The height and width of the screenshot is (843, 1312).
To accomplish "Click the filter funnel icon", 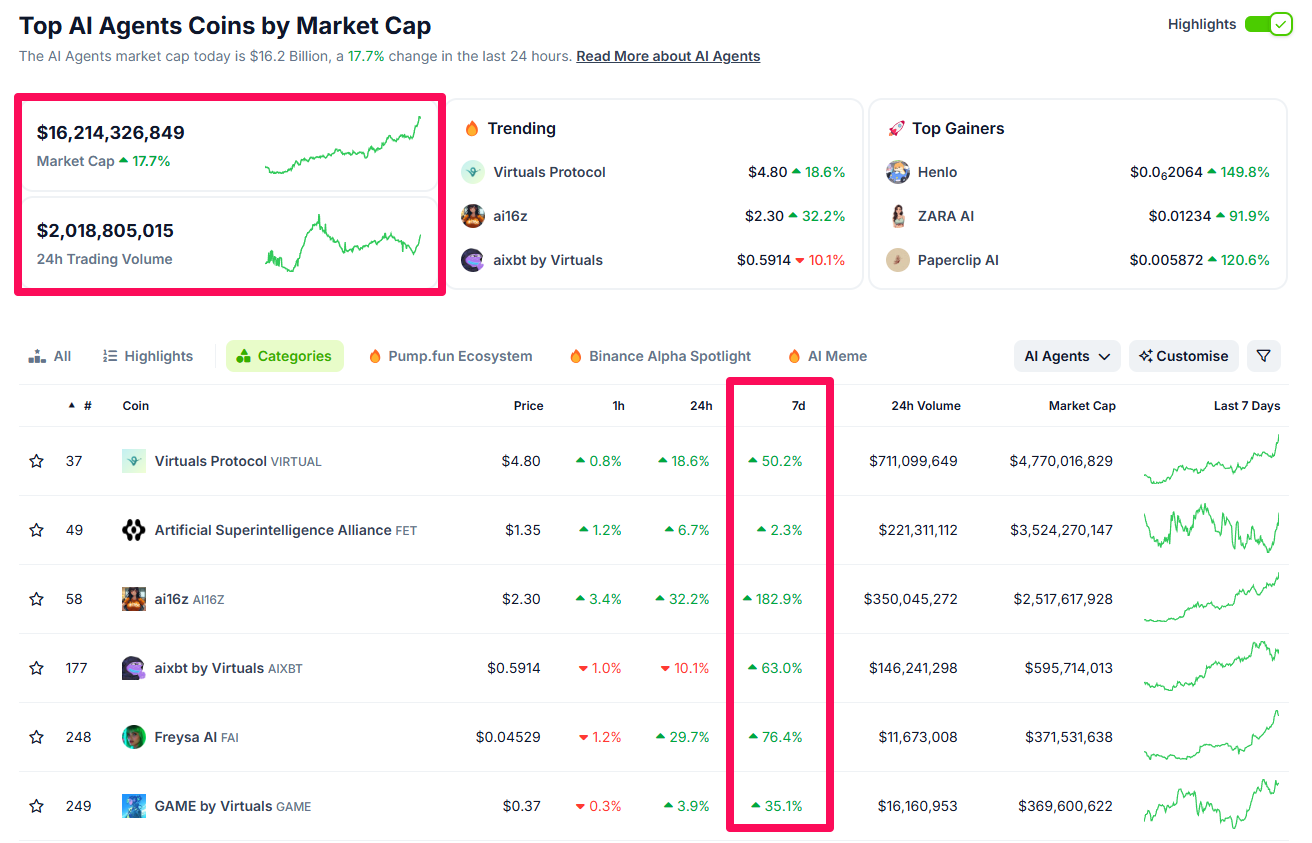I will (x=1264, y=356).
